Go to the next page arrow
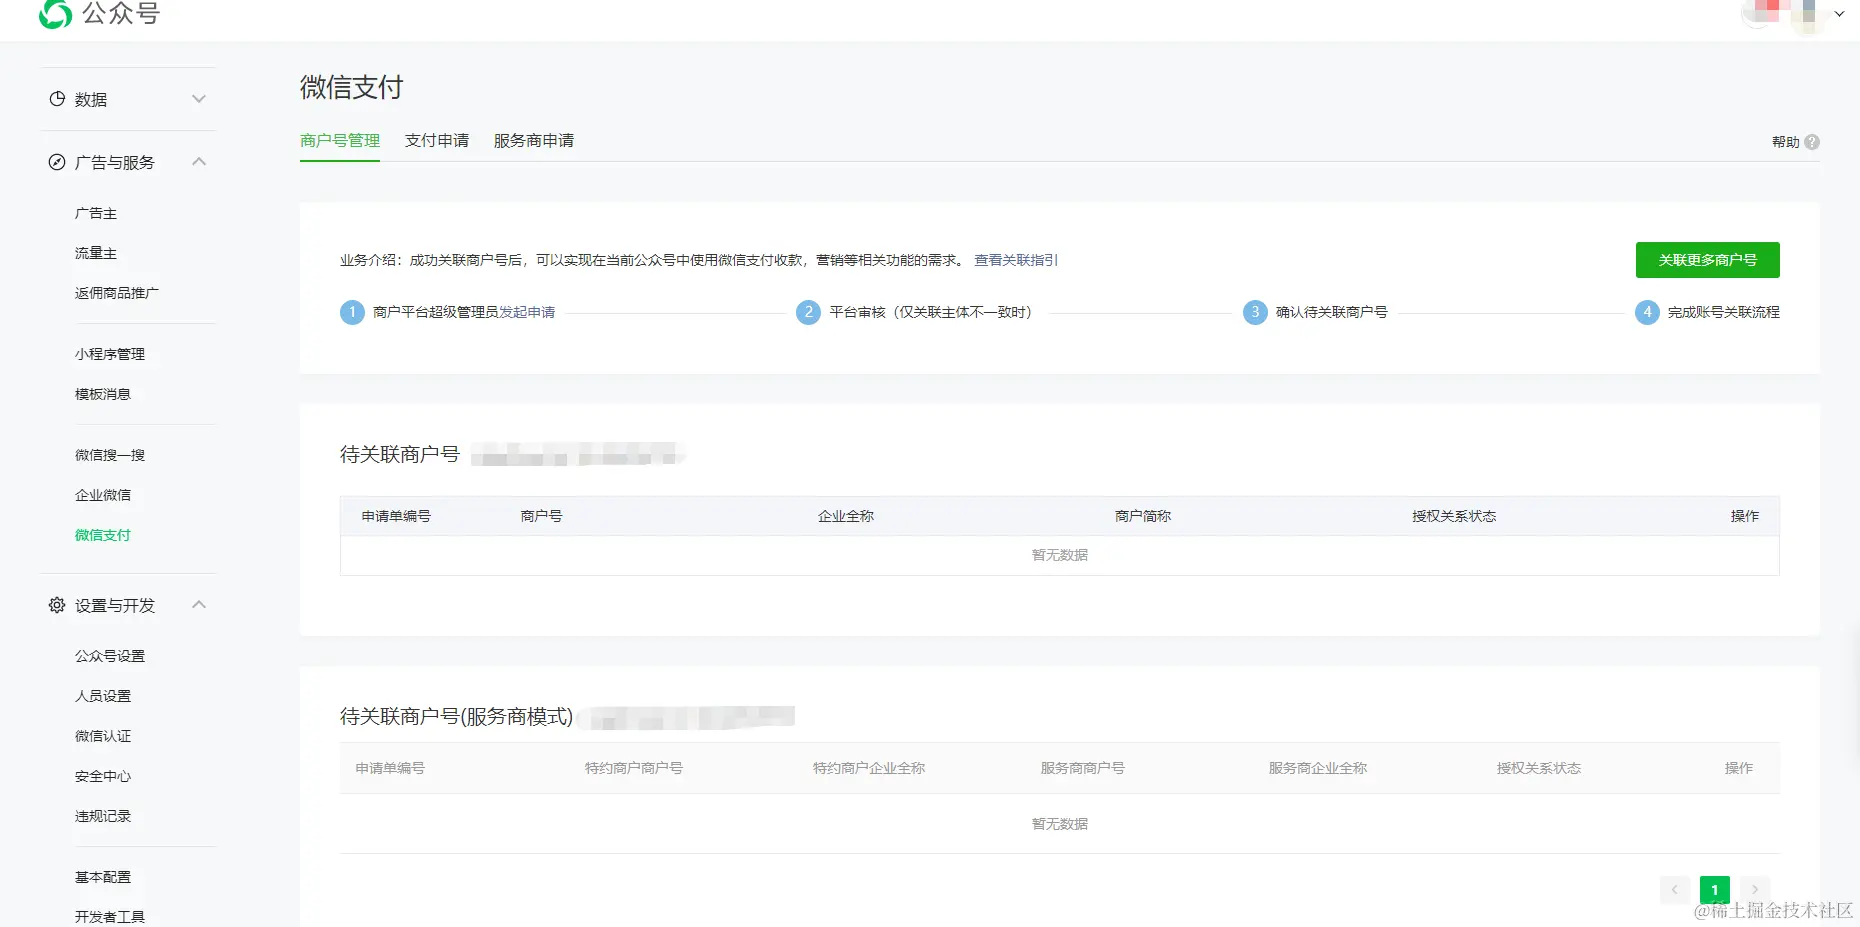Image resolution: width=1860 pixels, height=927 pixels. point(1755,889)
